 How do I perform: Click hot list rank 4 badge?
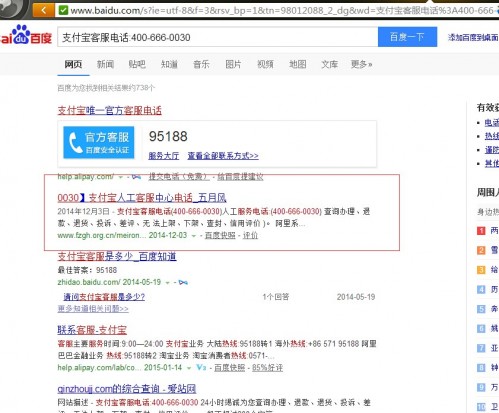pyautogui.click(x=481, y=289)
